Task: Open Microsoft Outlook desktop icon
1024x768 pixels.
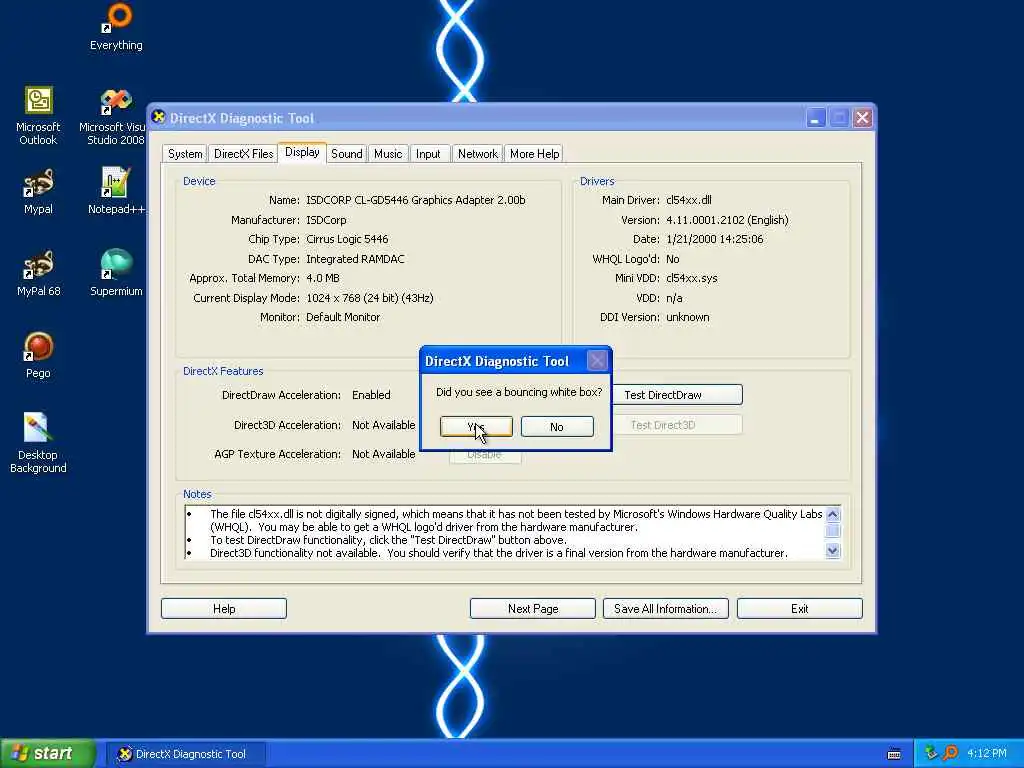Action: click(38, 116)
